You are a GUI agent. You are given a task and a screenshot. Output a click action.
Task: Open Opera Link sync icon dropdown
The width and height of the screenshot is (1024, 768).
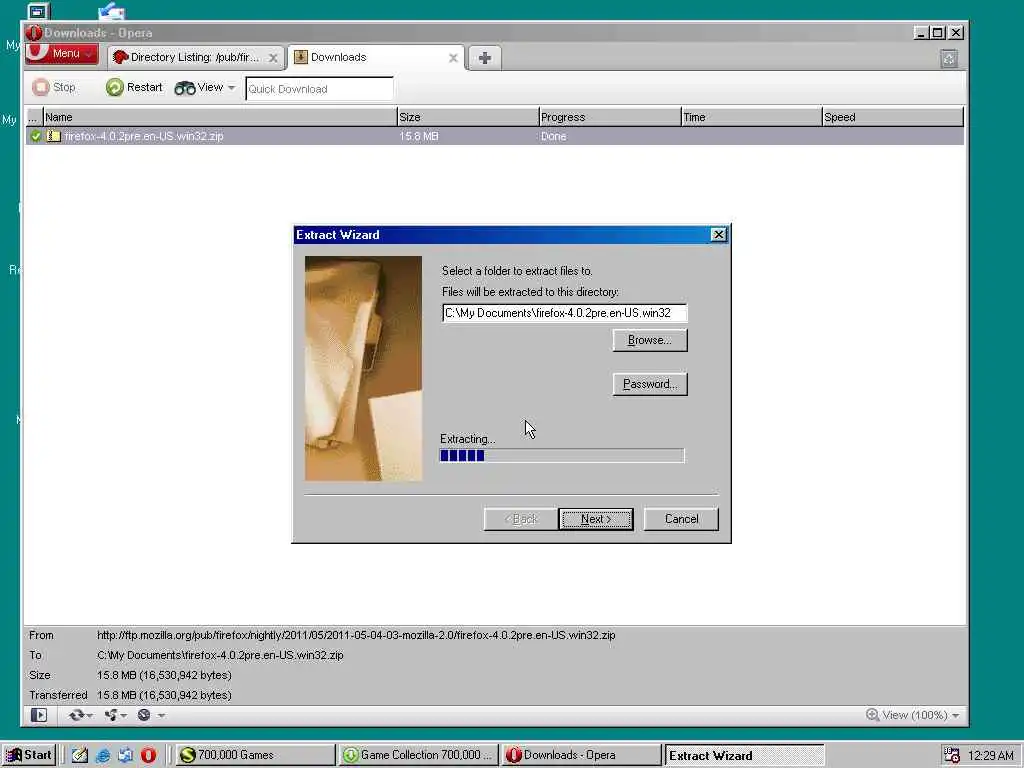[80, 715]
